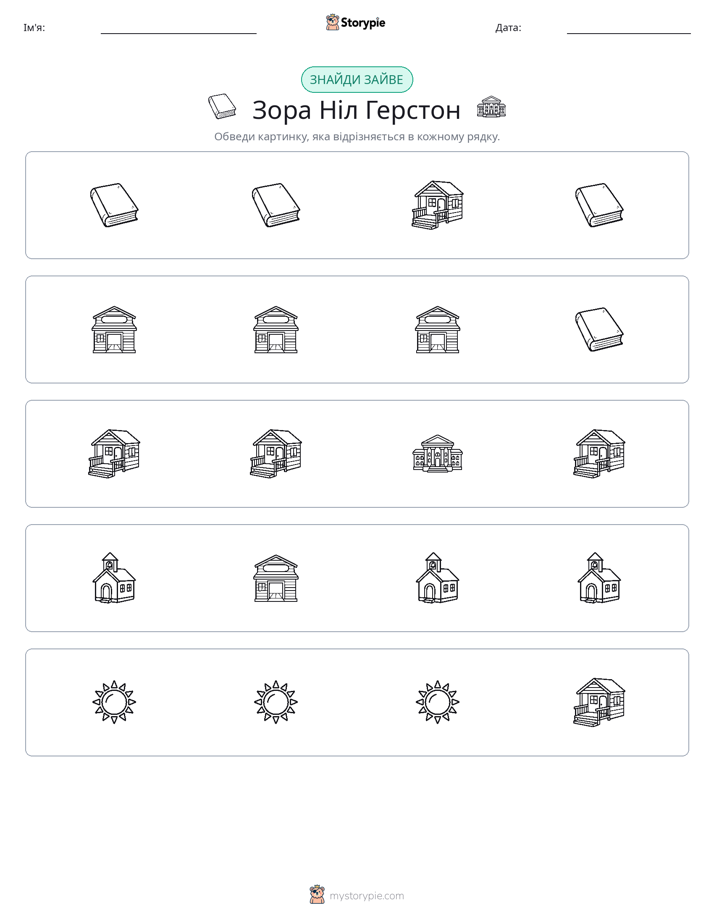Tap the first schoolhouse with bell tower
Image resolution: width=714 pixels, height=924 pixels.
[x=114, y=578]
